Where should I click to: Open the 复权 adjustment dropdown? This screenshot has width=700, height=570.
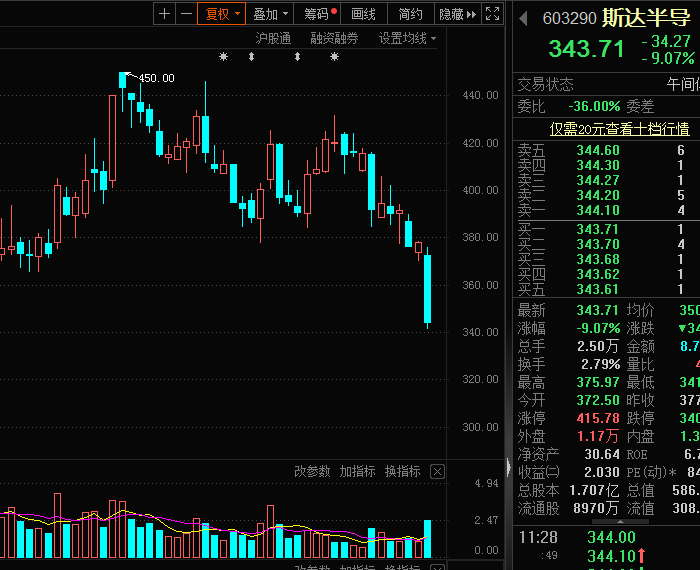pyautogui.click(x=223, y=13)
